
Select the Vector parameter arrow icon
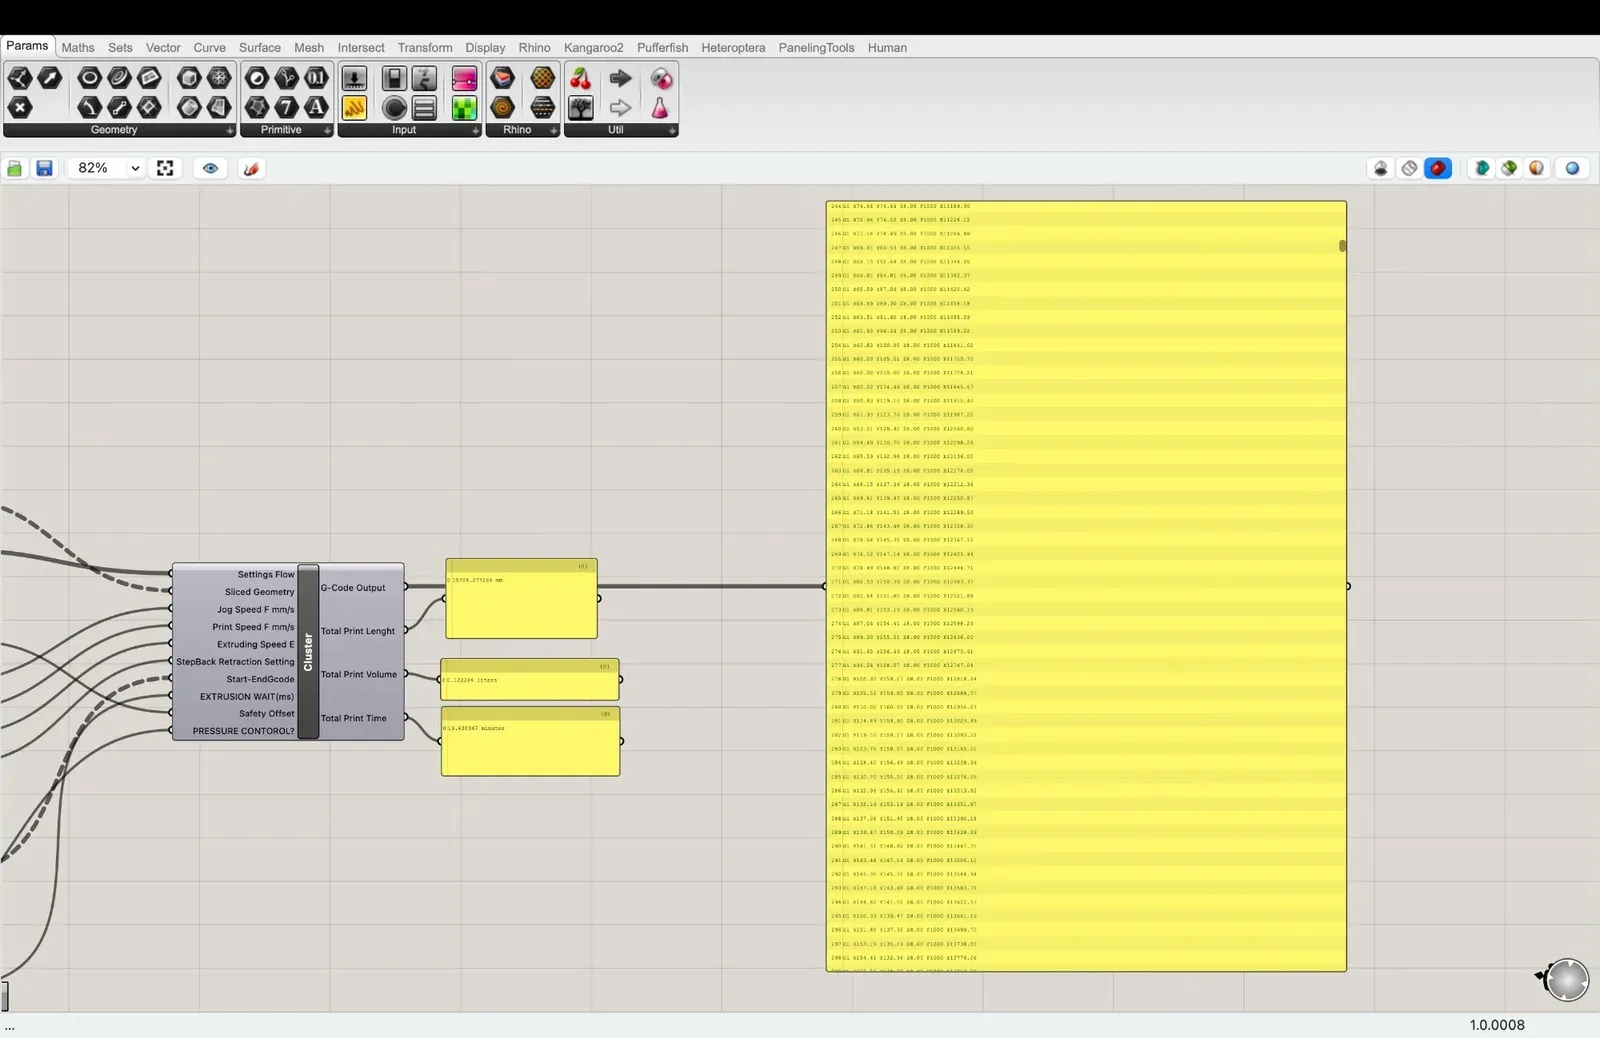point(49,78)
